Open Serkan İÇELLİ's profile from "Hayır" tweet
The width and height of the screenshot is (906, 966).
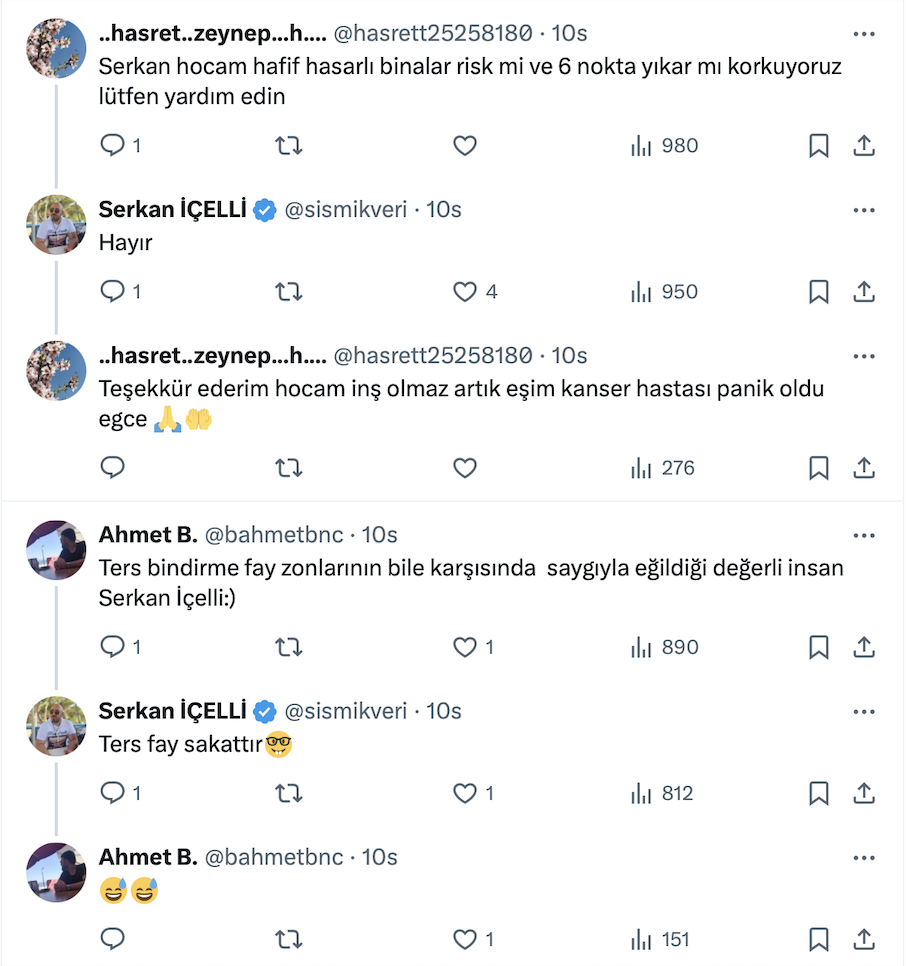point(172,210)
